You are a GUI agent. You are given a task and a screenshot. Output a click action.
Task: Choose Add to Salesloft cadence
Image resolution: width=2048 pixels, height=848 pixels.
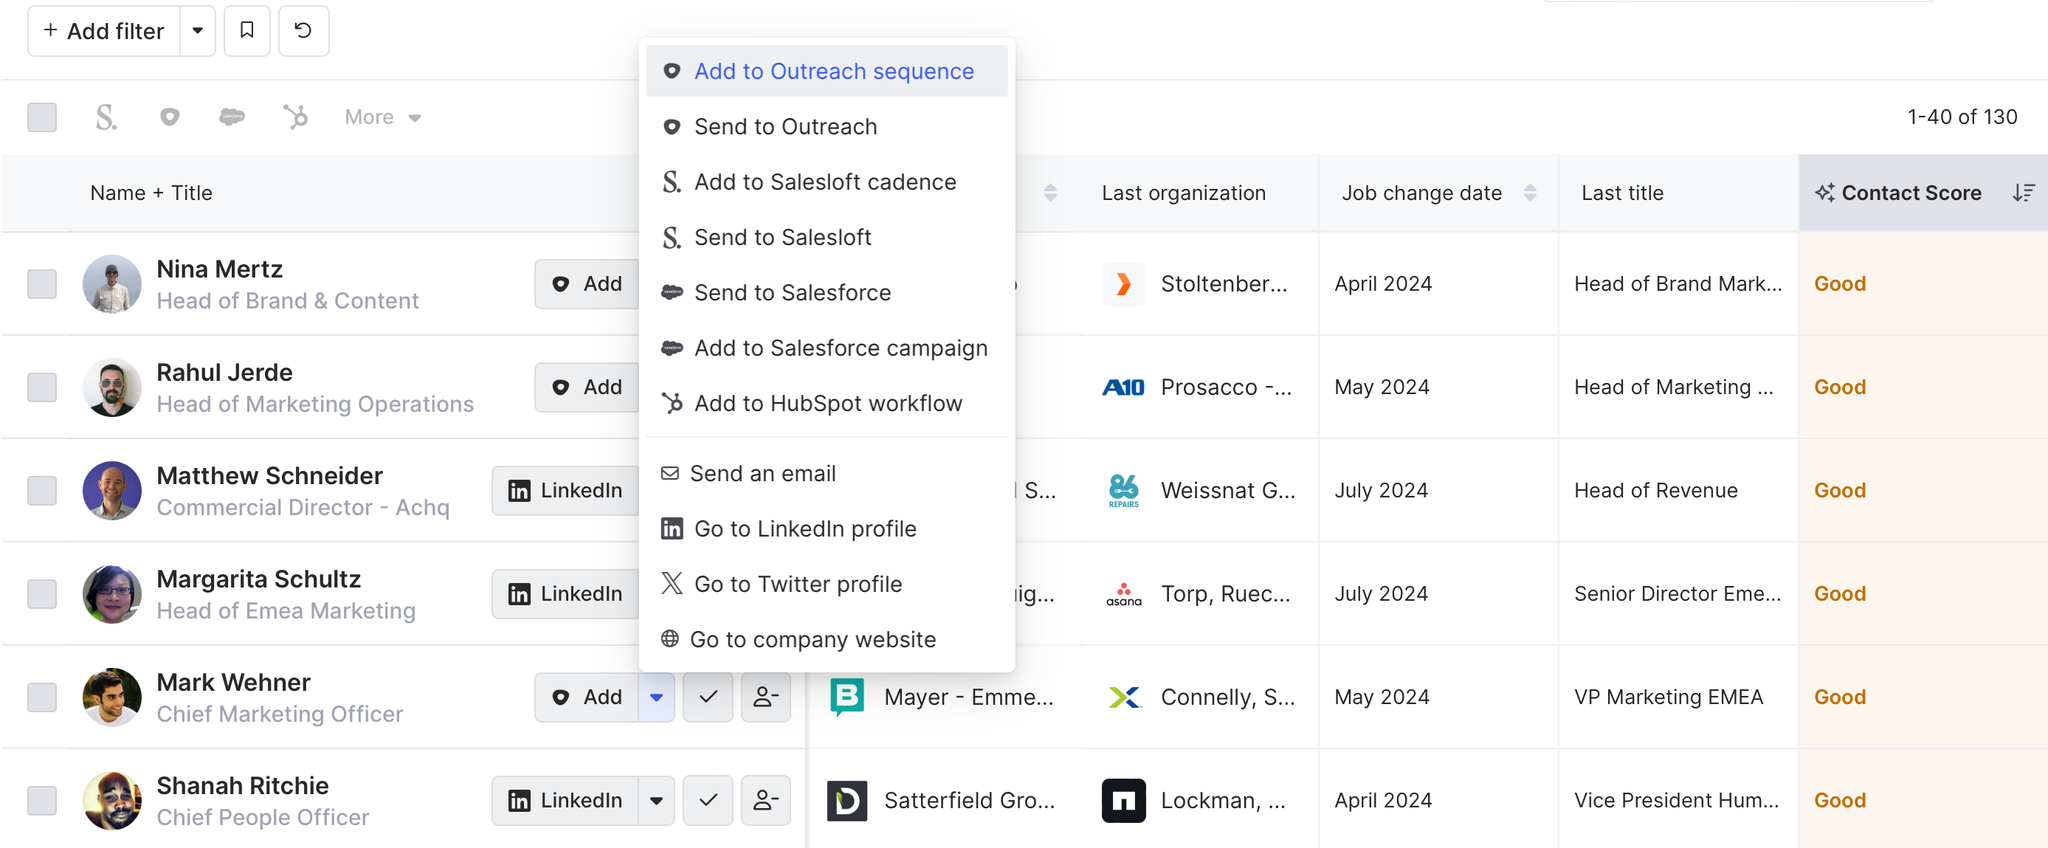coord(827,182)
